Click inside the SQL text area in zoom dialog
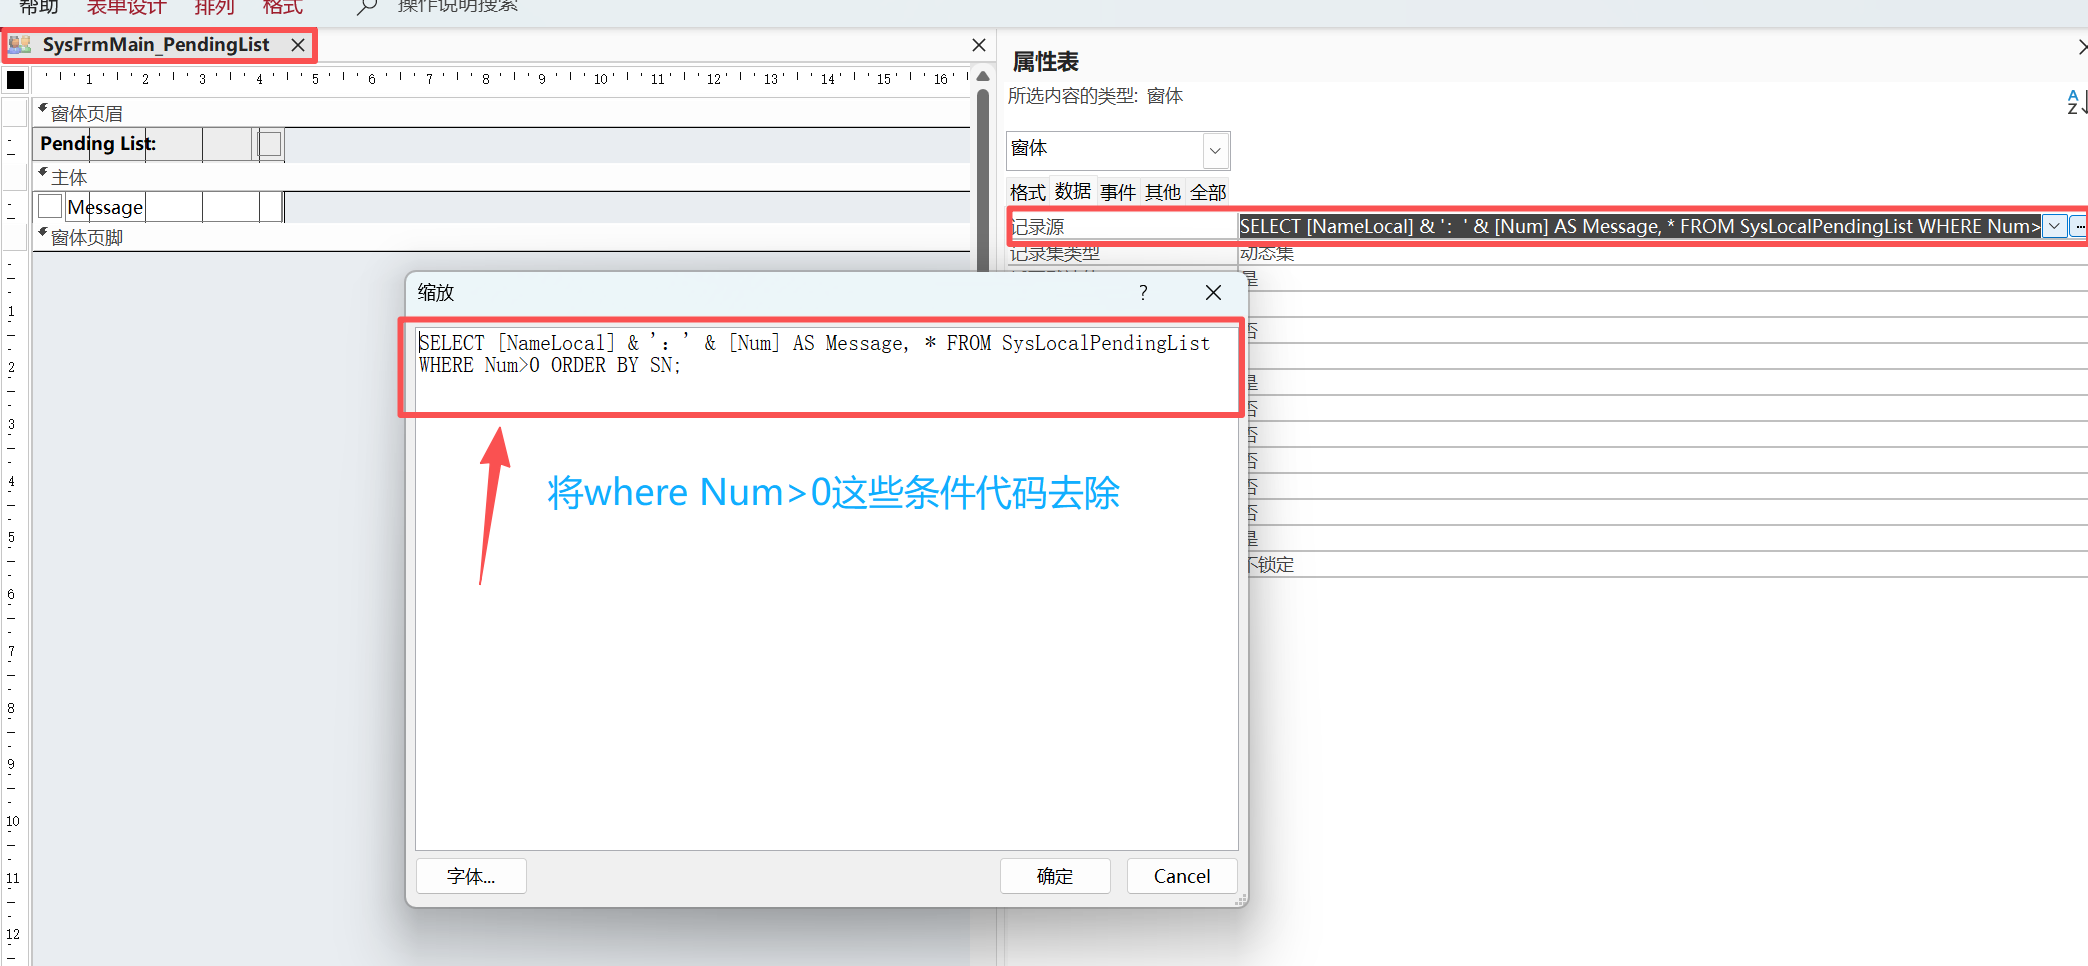This screenshot has height=966, width=2088. point(826,600)
